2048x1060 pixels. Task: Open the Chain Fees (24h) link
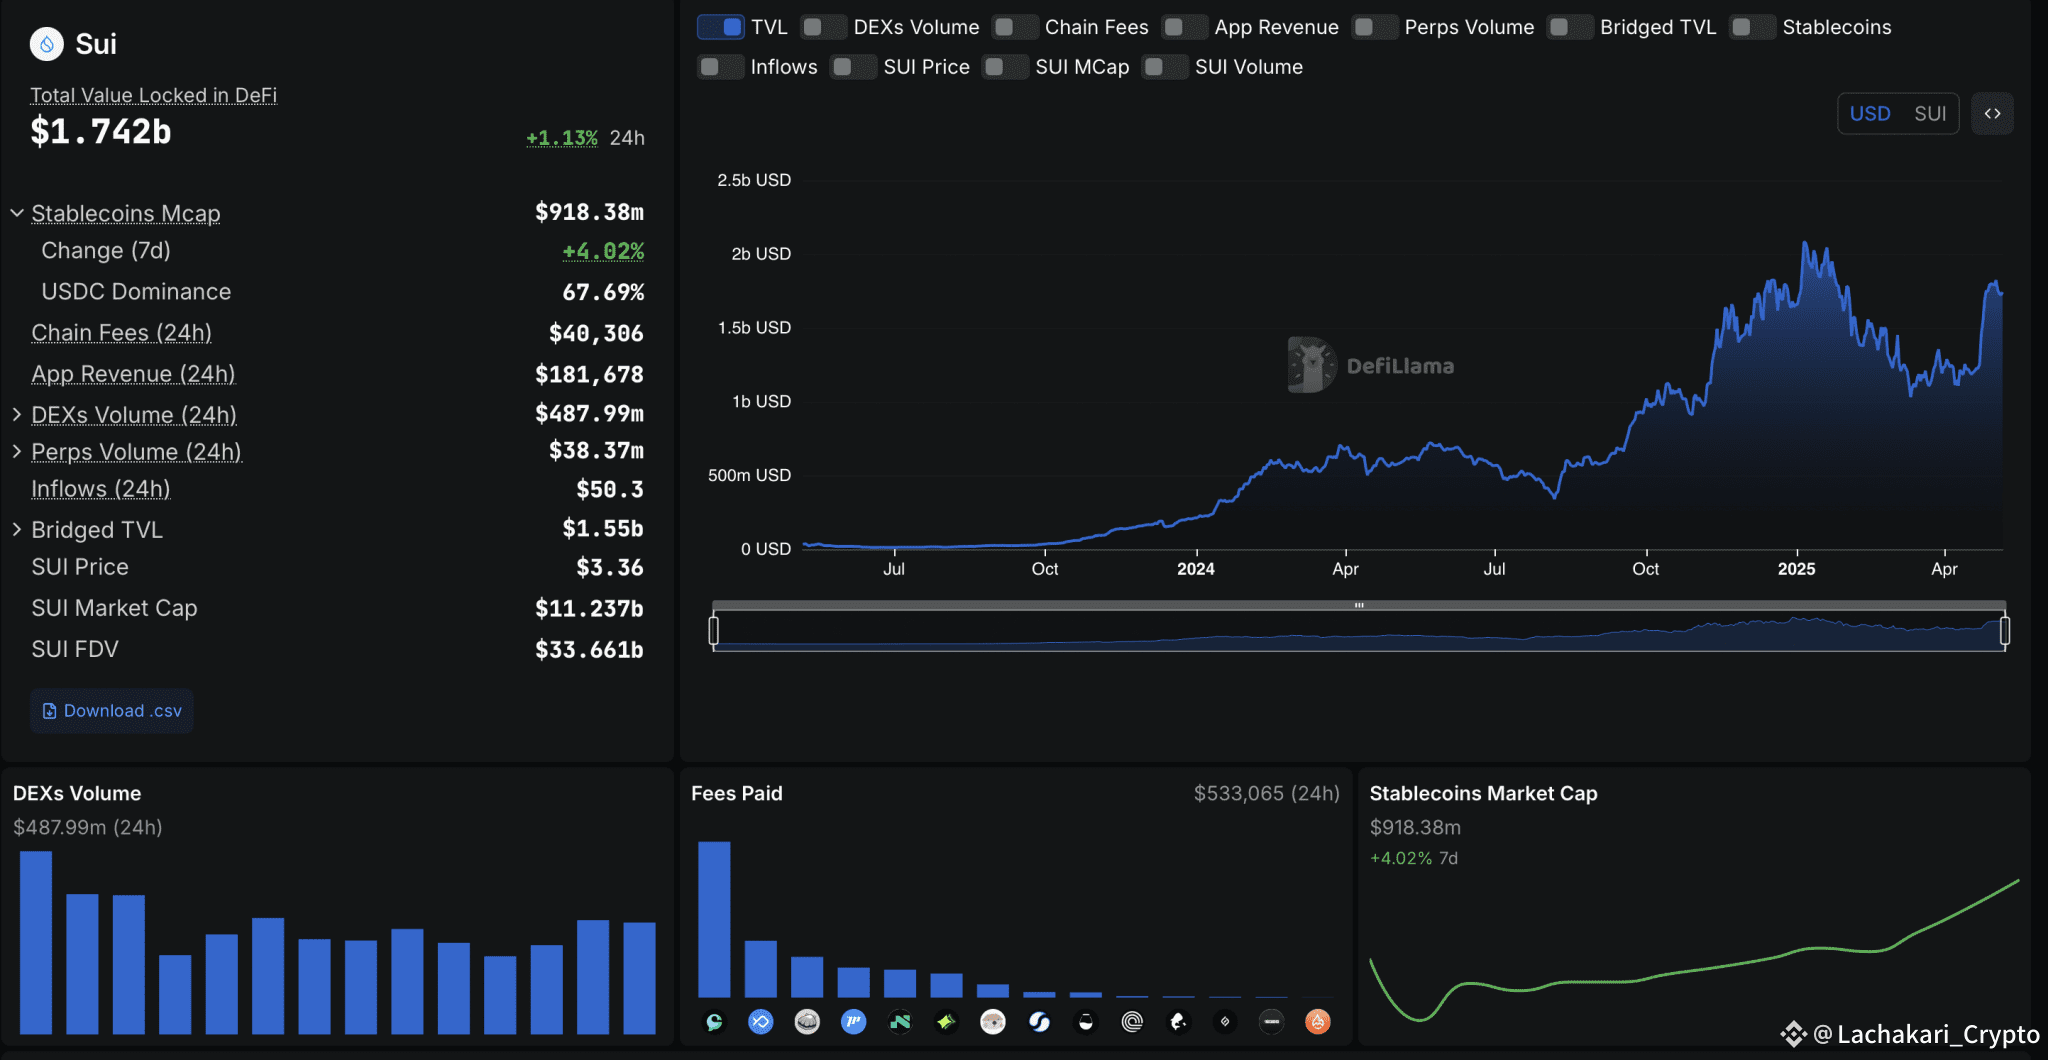(x=121, y=333)
